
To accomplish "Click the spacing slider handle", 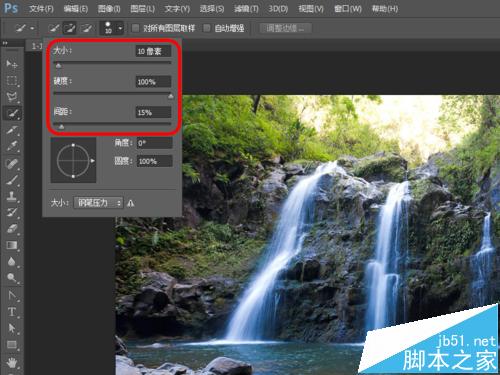I will tap(61, 127).
